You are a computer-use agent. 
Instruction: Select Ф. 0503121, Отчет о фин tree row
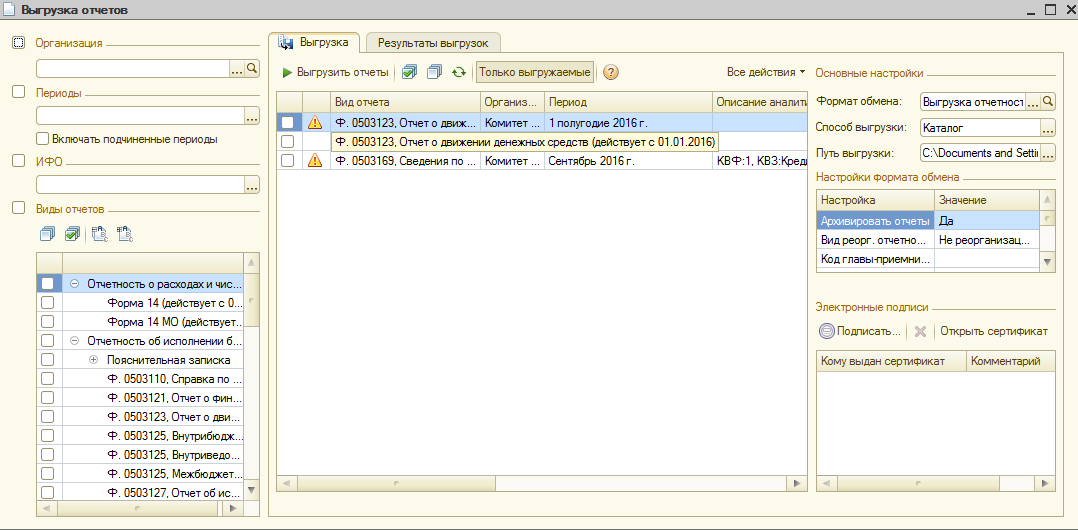coord(153,397)
